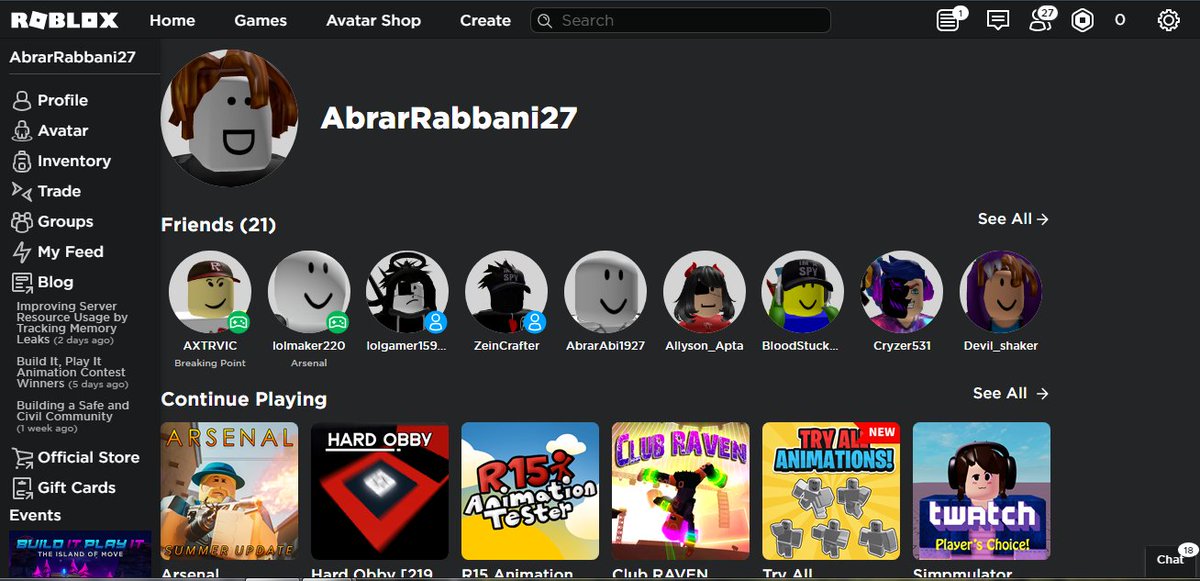Click the Gift Cards icon
Viewport: 1200px width, 581px height.
pos(21,488)
